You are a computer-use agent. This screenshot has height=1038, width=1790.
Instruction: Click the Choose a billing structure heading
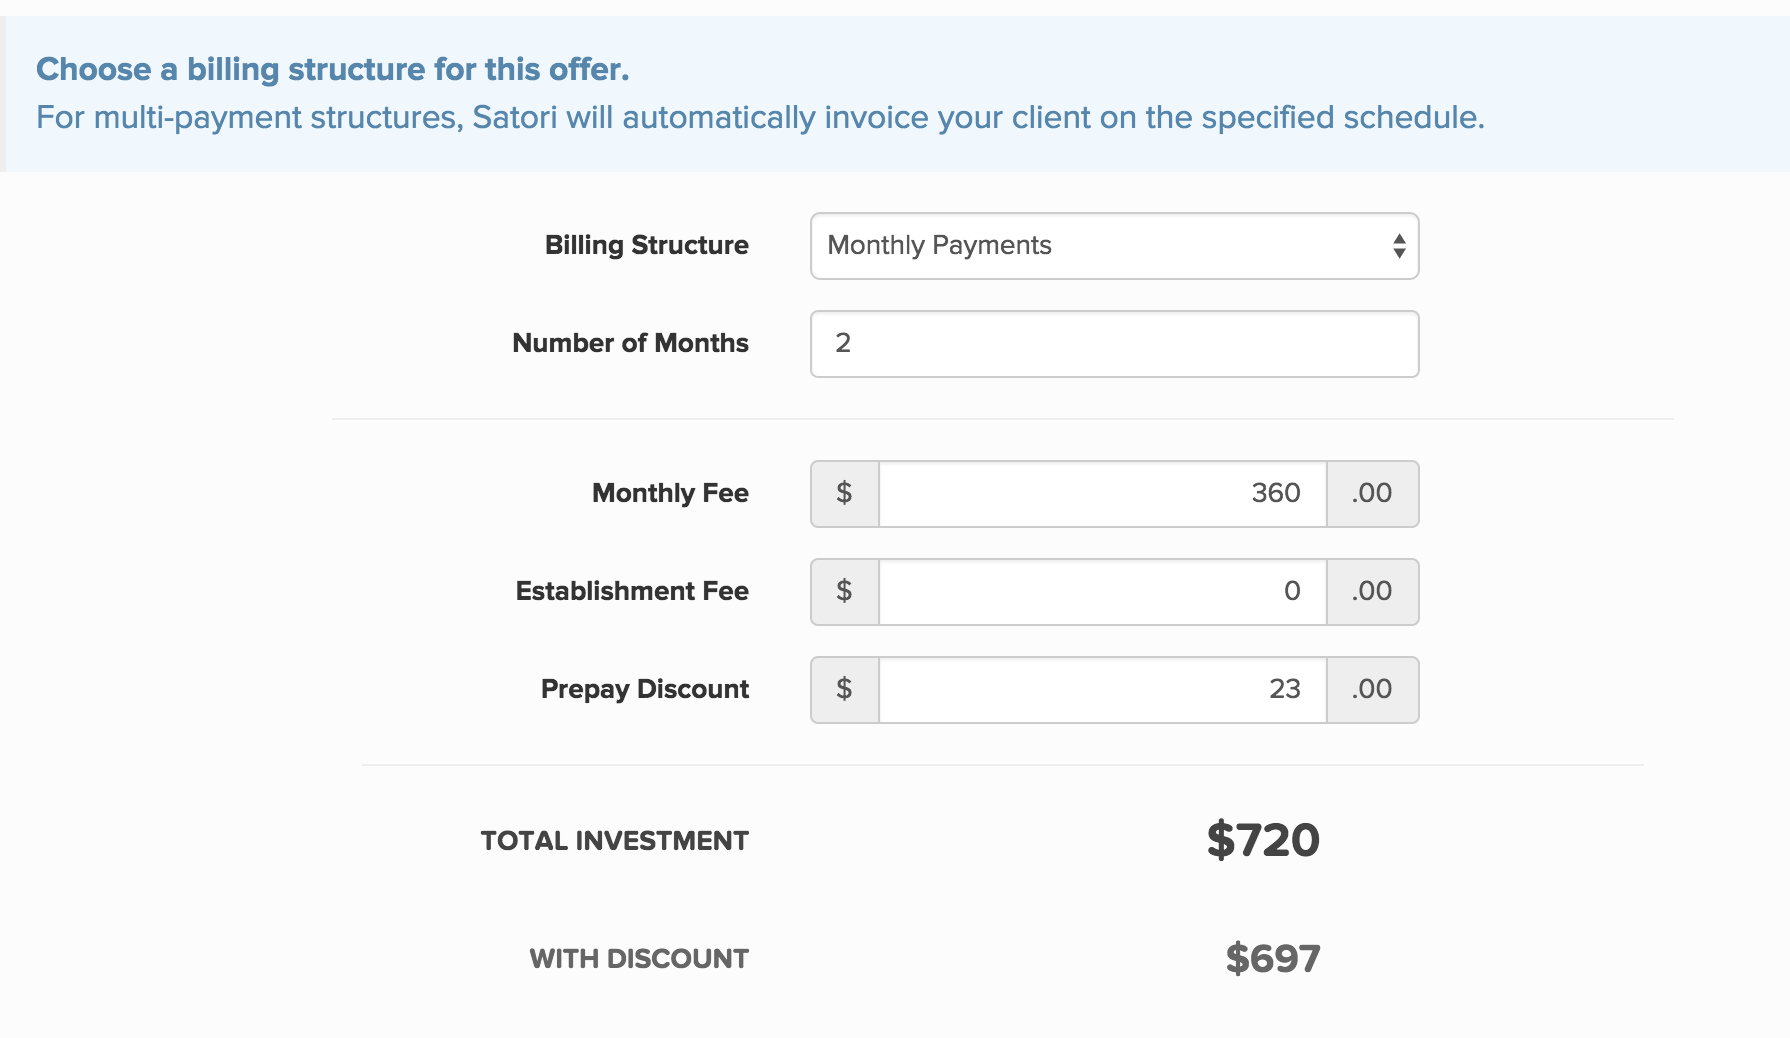click(332, 69)
